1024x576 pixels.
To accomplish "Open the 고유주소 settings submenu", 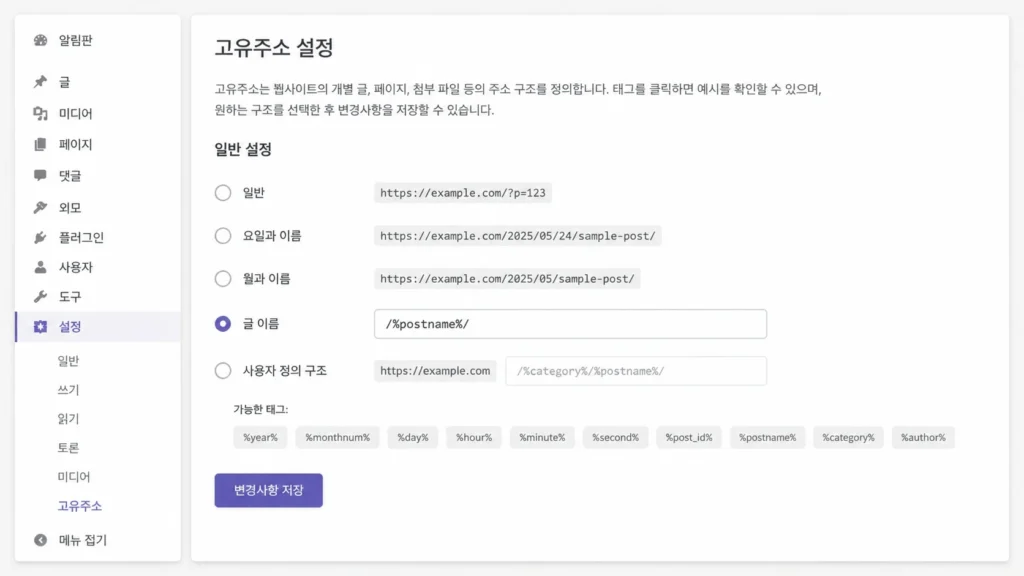I will (79, 506).
